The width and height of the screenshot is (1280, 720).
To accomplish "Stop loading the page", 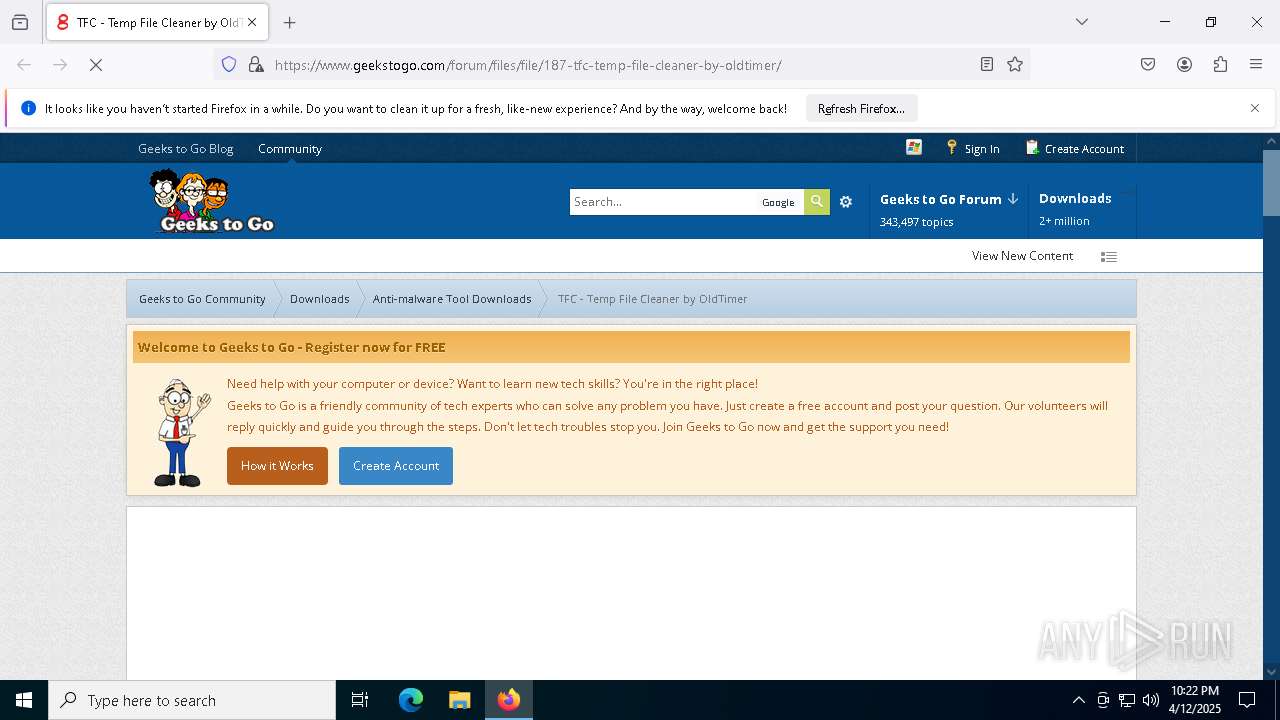I will (x=96, y=65).
